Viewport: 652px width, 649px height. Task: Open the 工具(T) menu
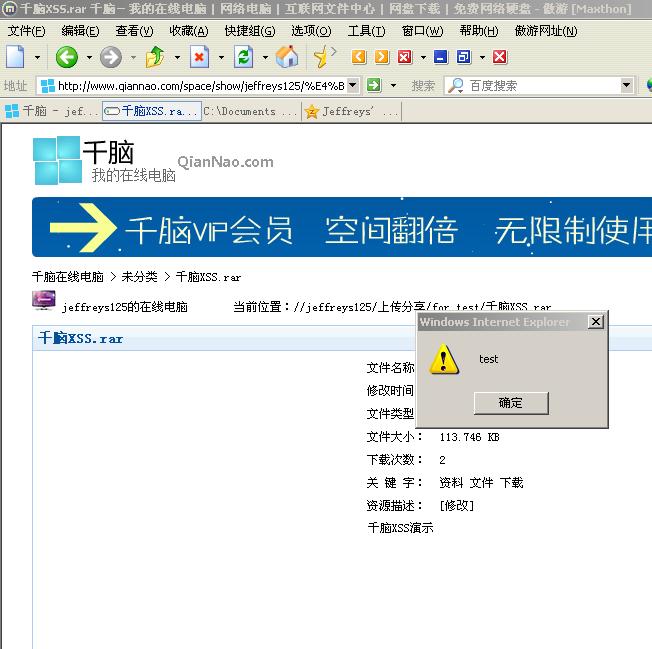[366, 31]
